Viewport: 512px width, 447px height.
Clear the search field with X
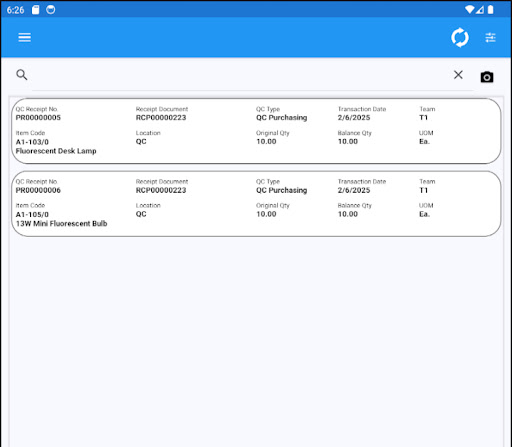coord(458,75)
